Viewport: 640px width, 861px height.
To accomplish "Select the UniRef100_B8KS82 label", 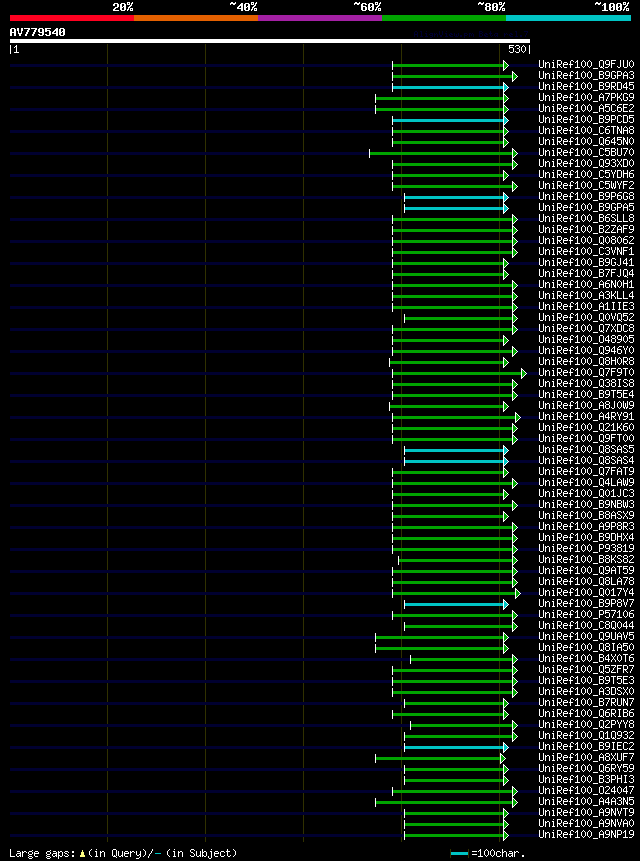I will tap(586, 559).
